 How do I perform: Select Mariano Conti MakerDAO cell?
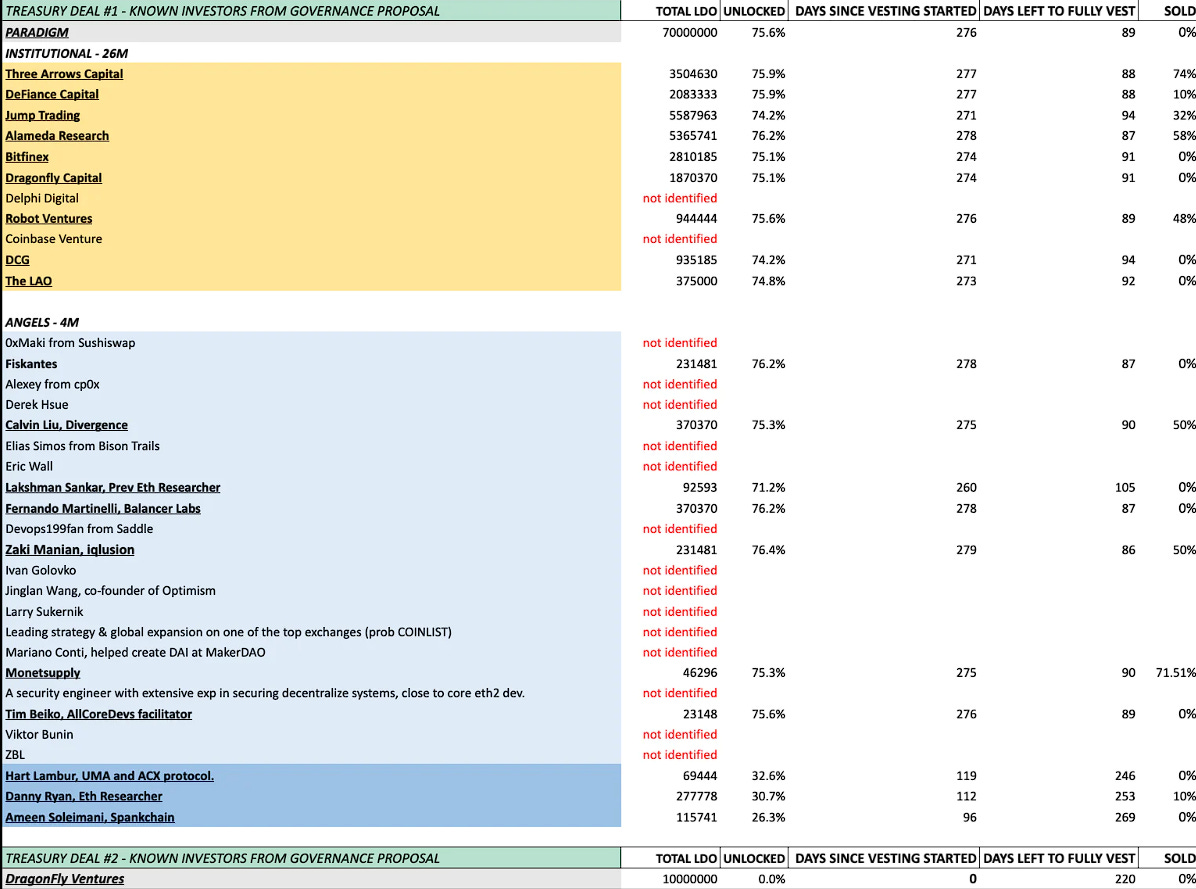[x=135, y=653]
